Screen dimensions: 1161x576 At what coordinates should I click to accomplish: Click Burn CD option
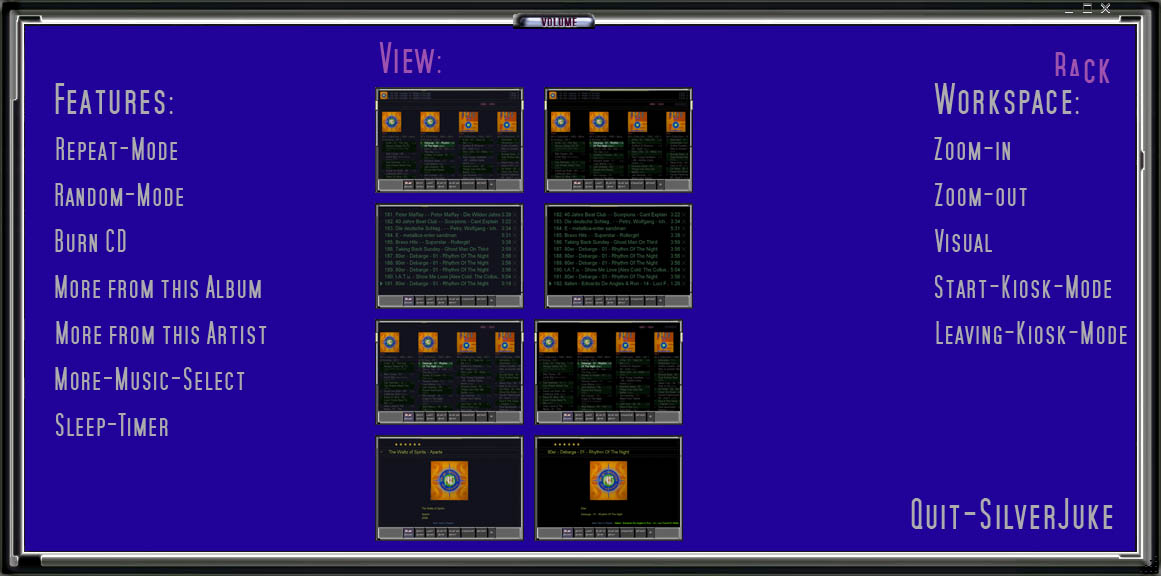click(91, 242)
